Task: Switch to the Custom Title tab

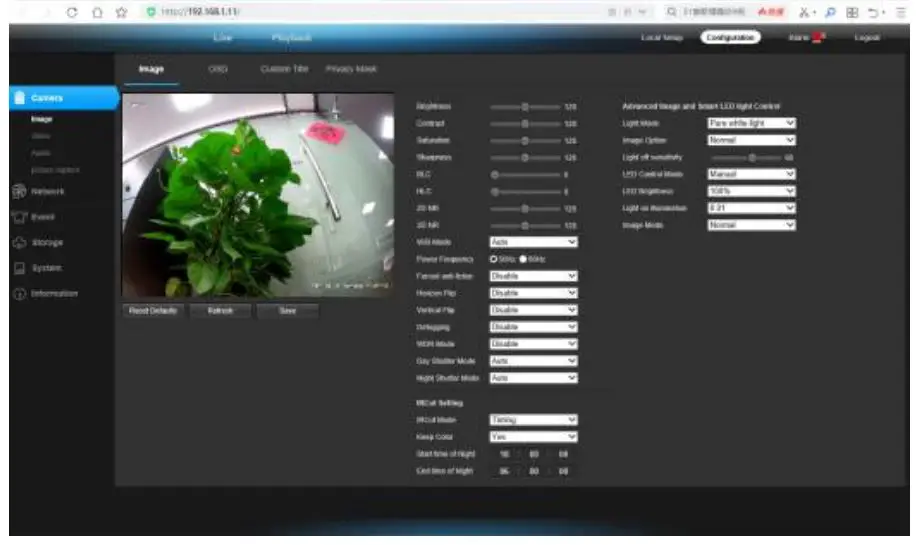Action: click(284, 69)
